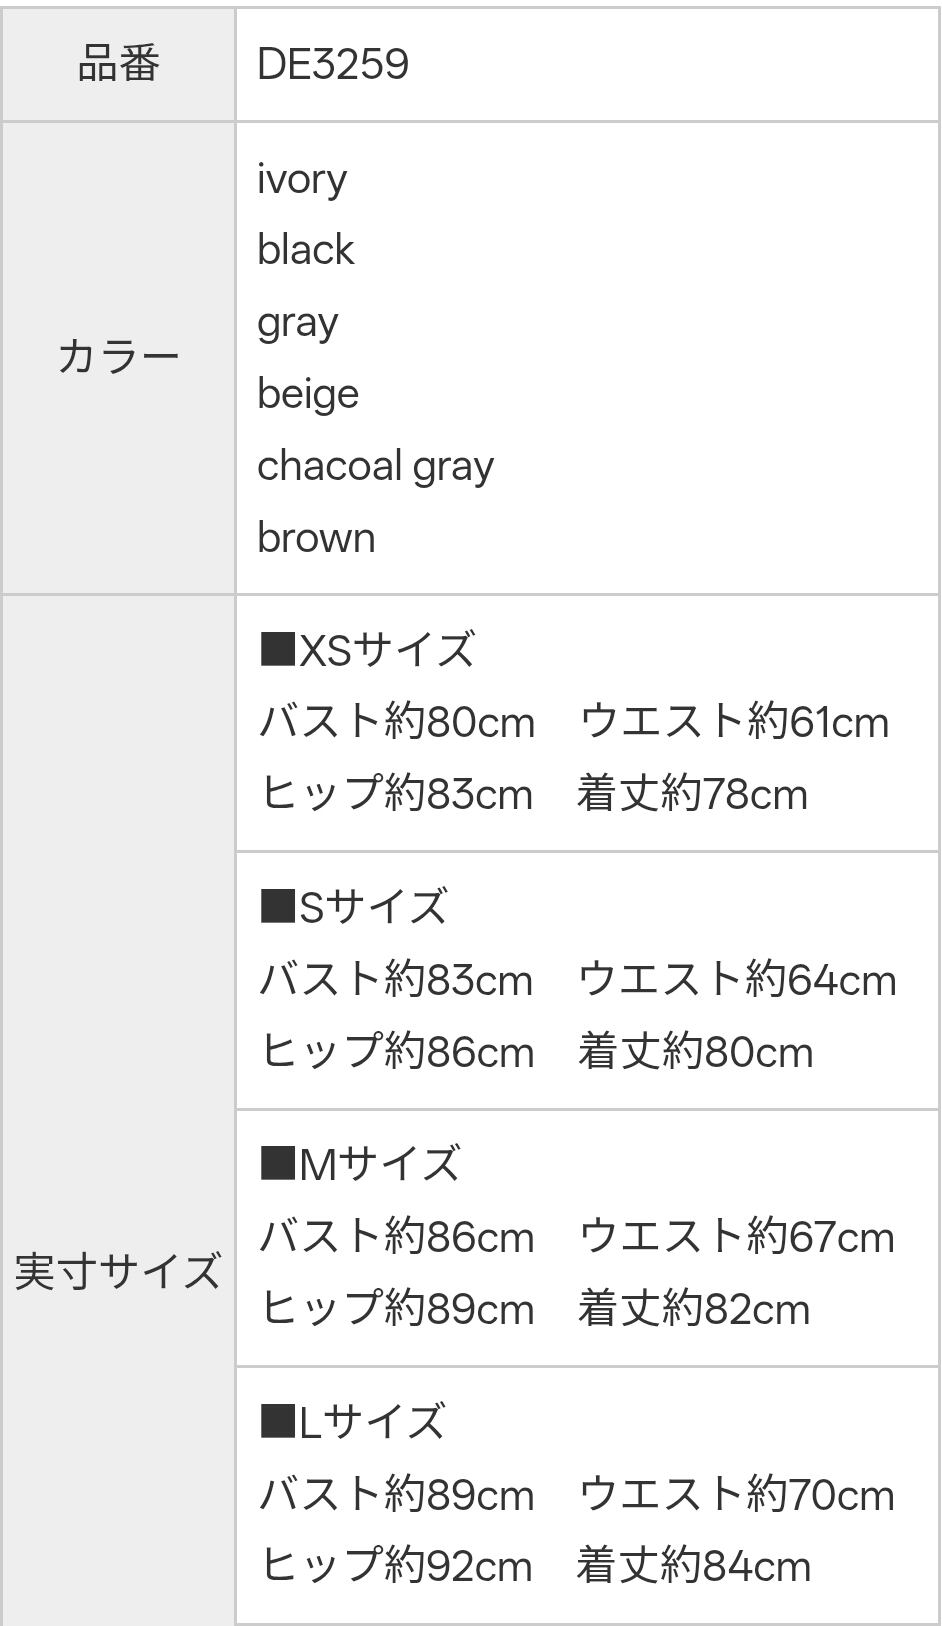Select the gray color entry
This screenshot has width=942, height=1626.
pos(297,323)
